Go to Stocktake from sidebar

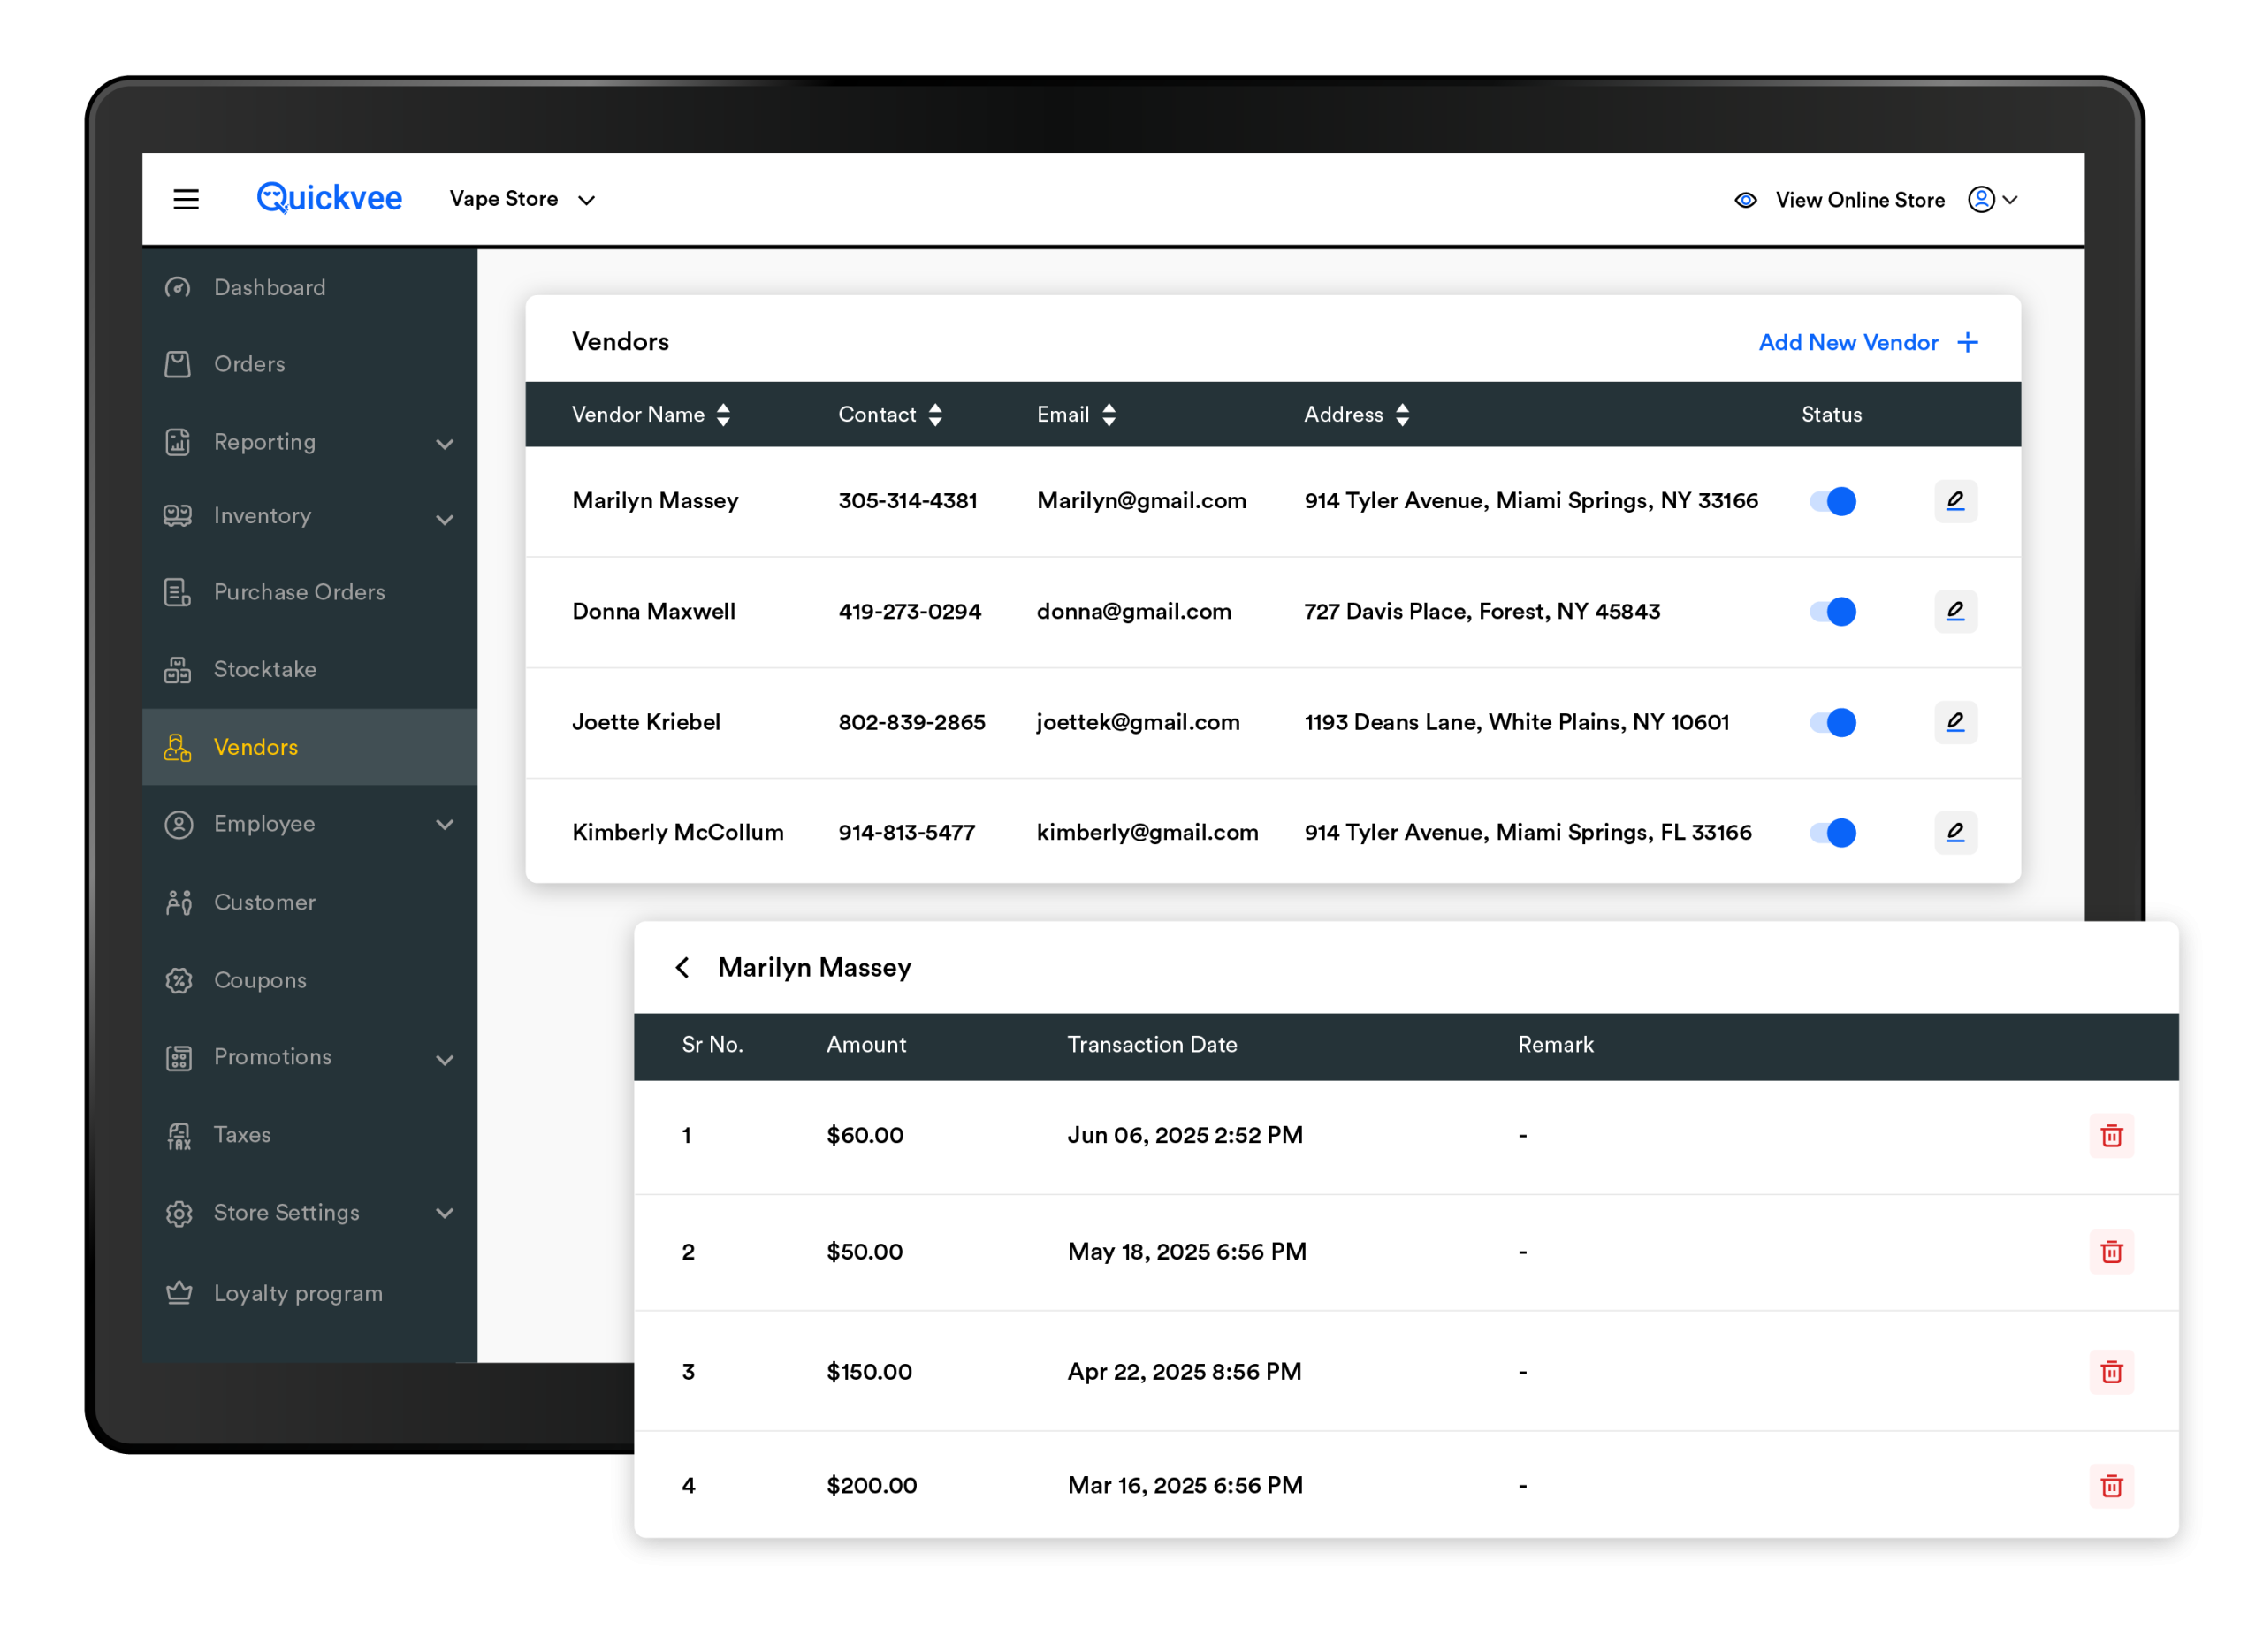tap(264, 669)
